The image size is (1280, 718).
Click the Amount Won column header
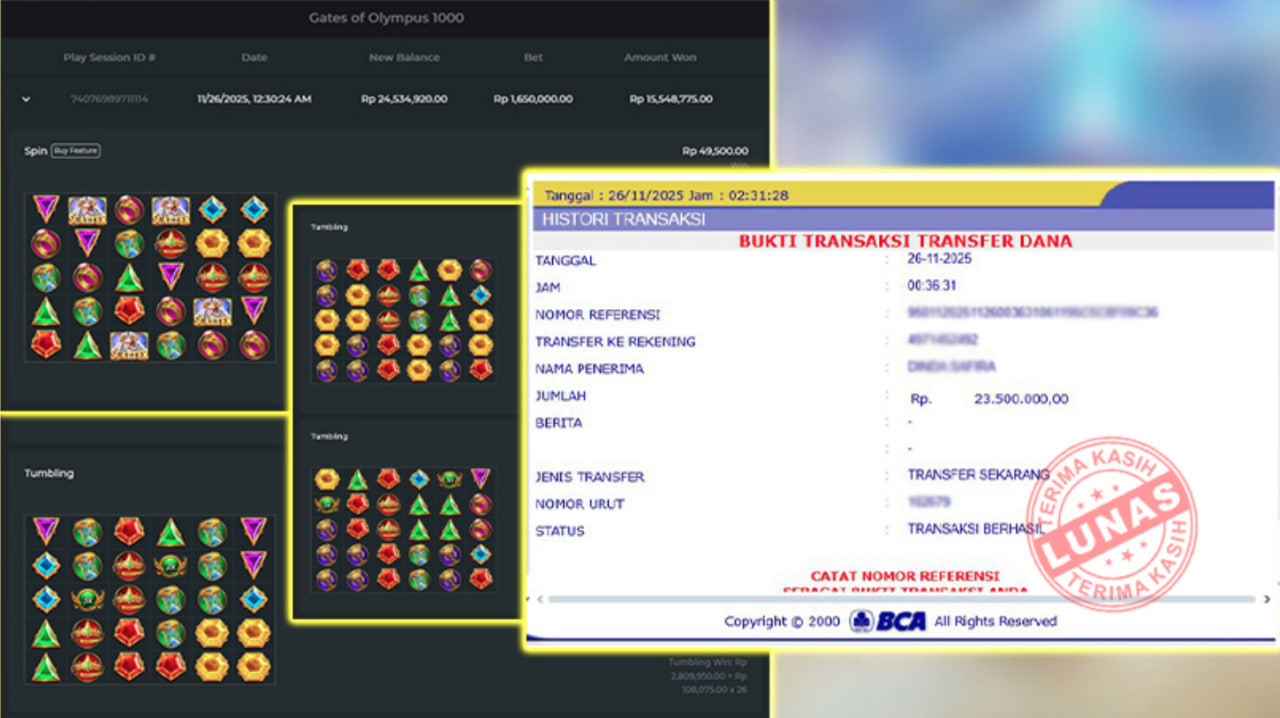click(x=660, y=58)
